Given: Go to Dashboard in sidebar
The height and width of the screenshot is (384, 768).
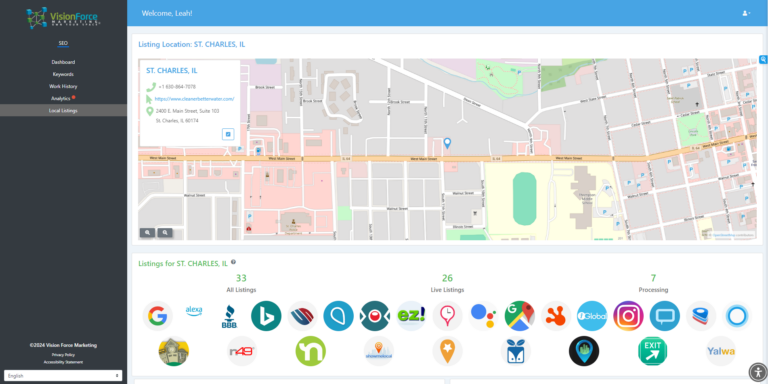Looking at the screenshot, I should point(63,62).
